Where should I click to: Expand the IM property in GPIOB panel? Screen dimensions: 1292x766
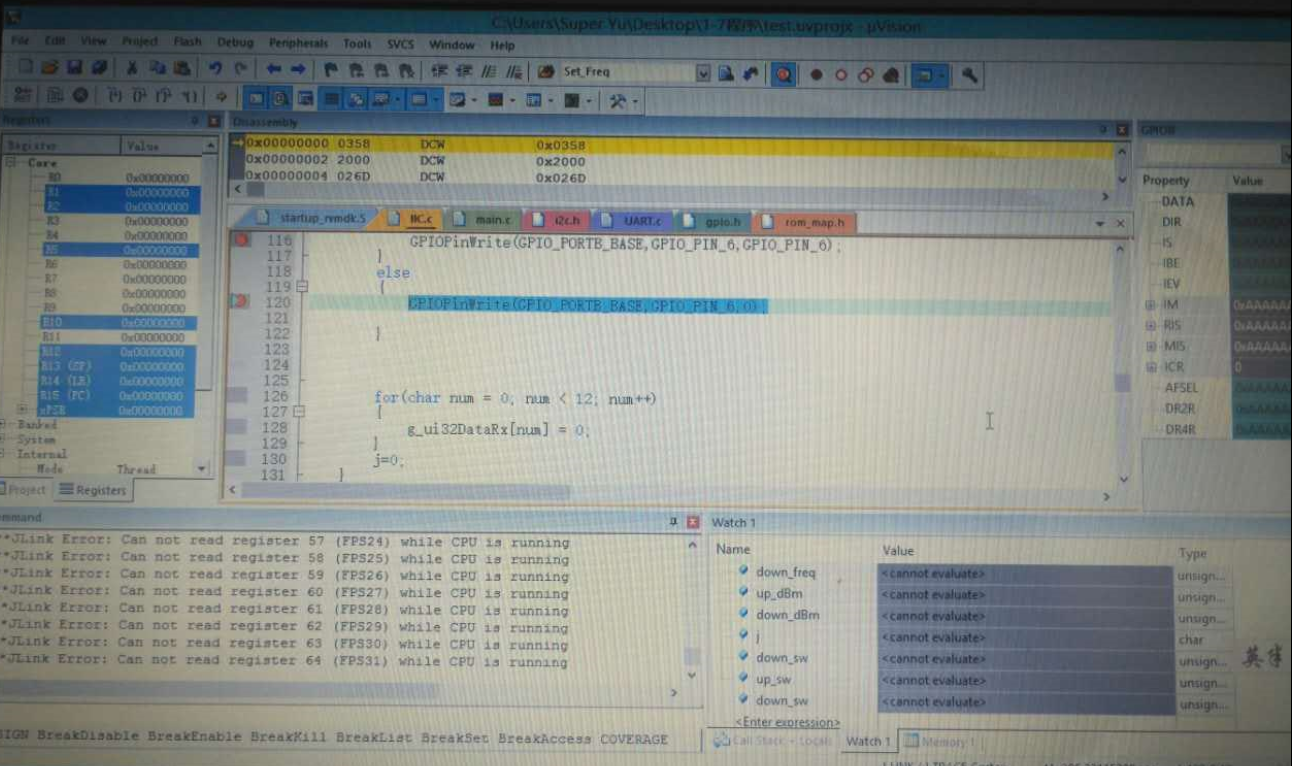(1150, 304)
